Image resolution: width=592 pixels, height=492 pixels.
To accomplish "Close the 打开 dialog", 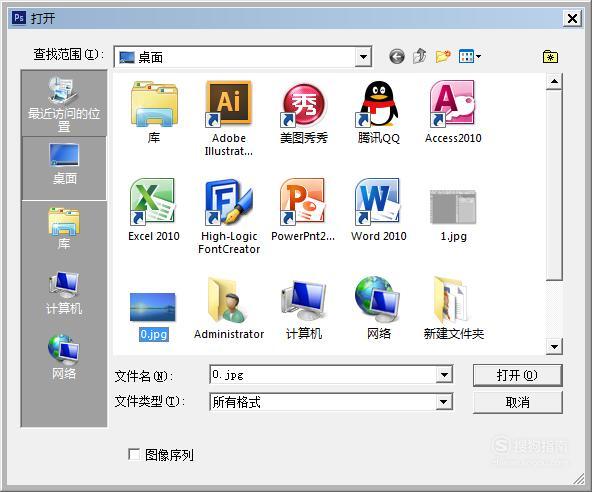I will pyautogui.click(x=572, y=18).
